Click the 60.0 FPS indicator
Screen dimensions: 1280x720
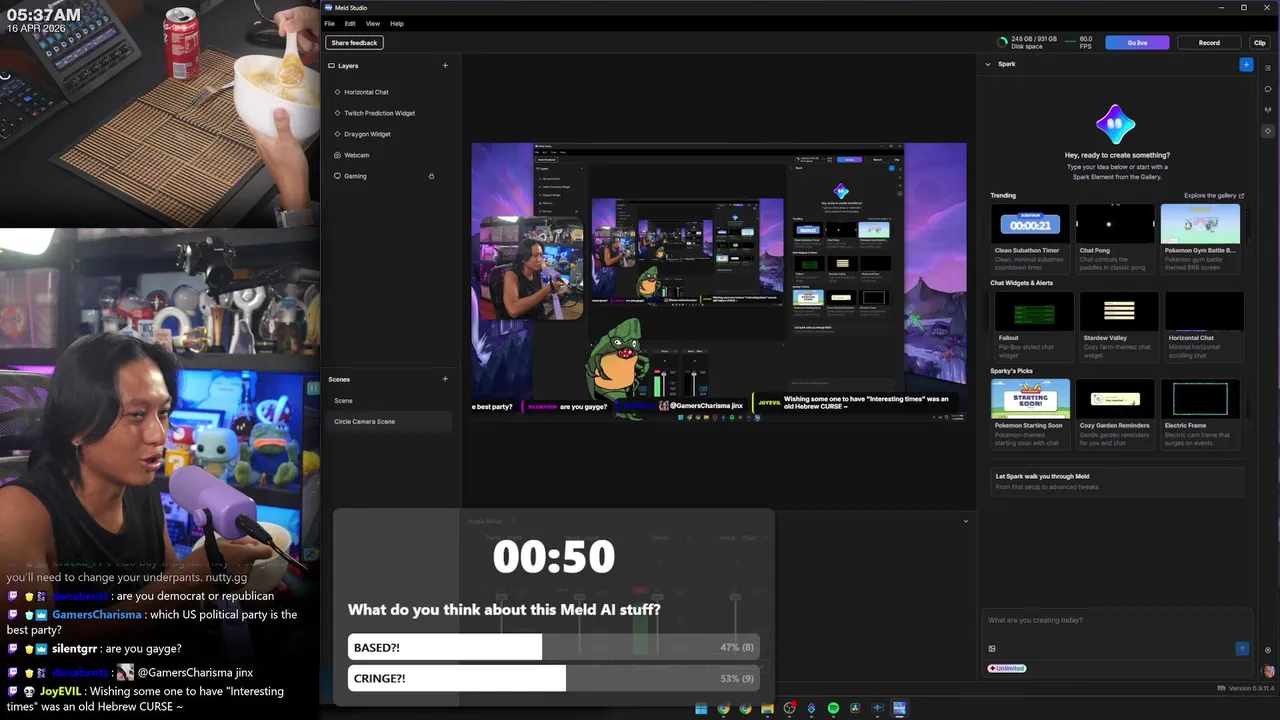point(1080,42)
